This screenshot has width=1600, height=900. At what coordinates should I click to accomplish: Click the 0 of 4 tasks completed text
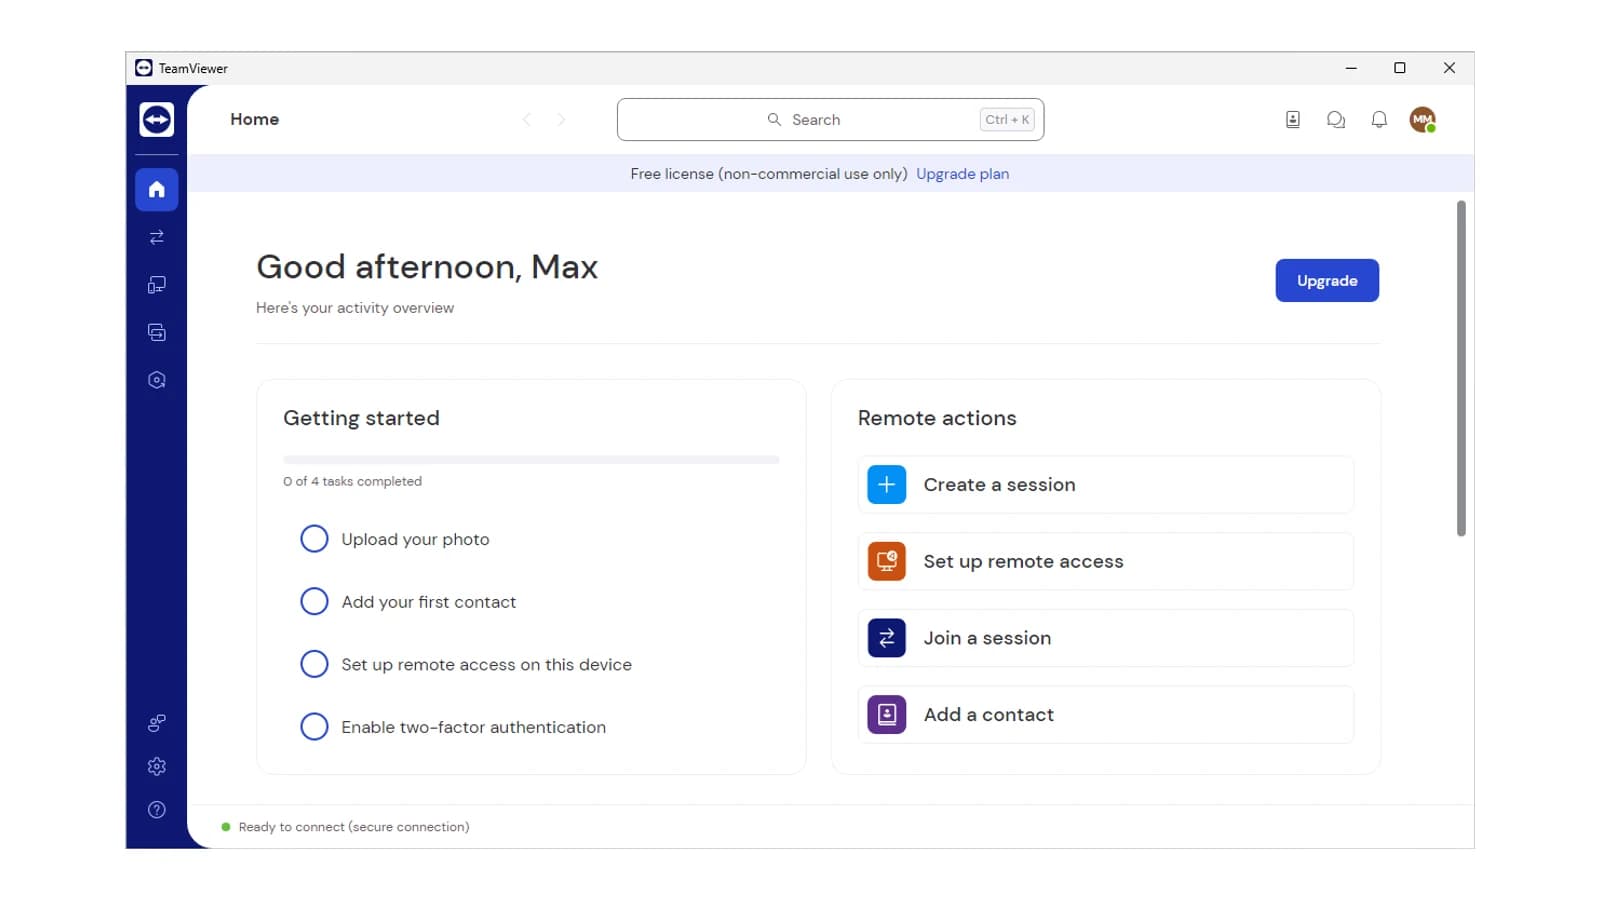click(352, 482)
